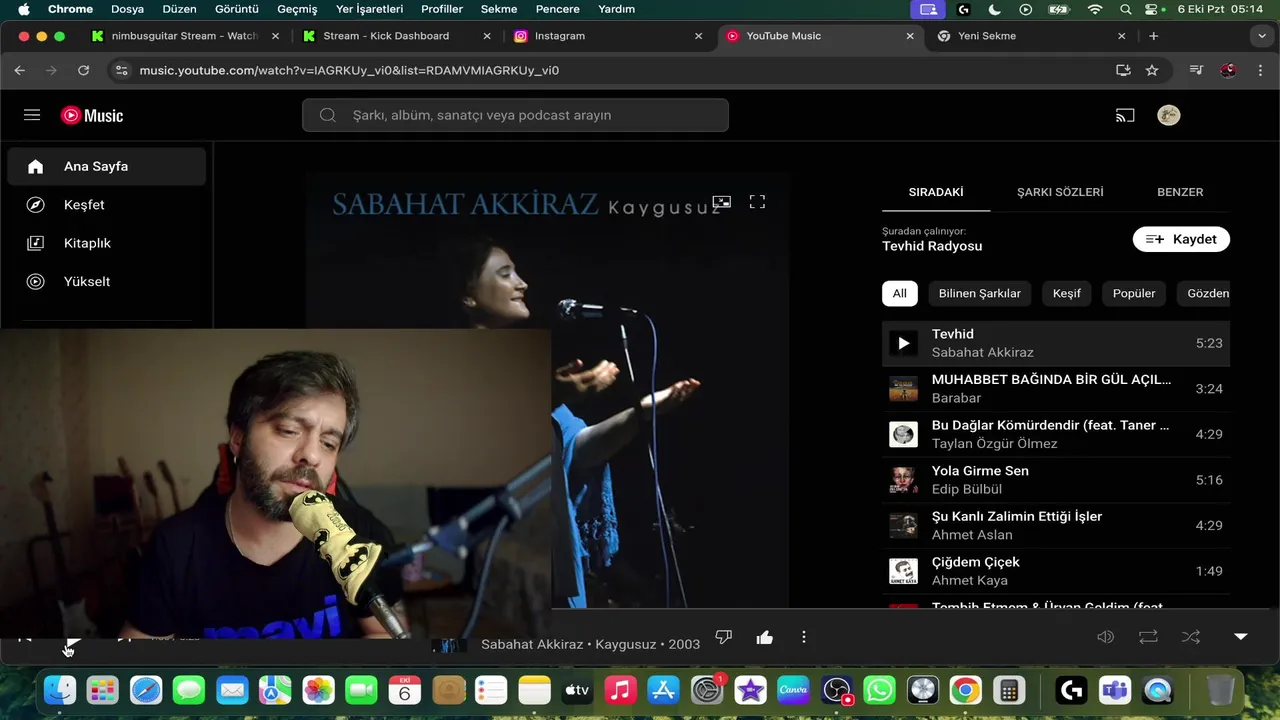Image resolution: width=1280 pixels, height=720 pixels.
Task: Go back in Chrome
Action: point(20,70)
